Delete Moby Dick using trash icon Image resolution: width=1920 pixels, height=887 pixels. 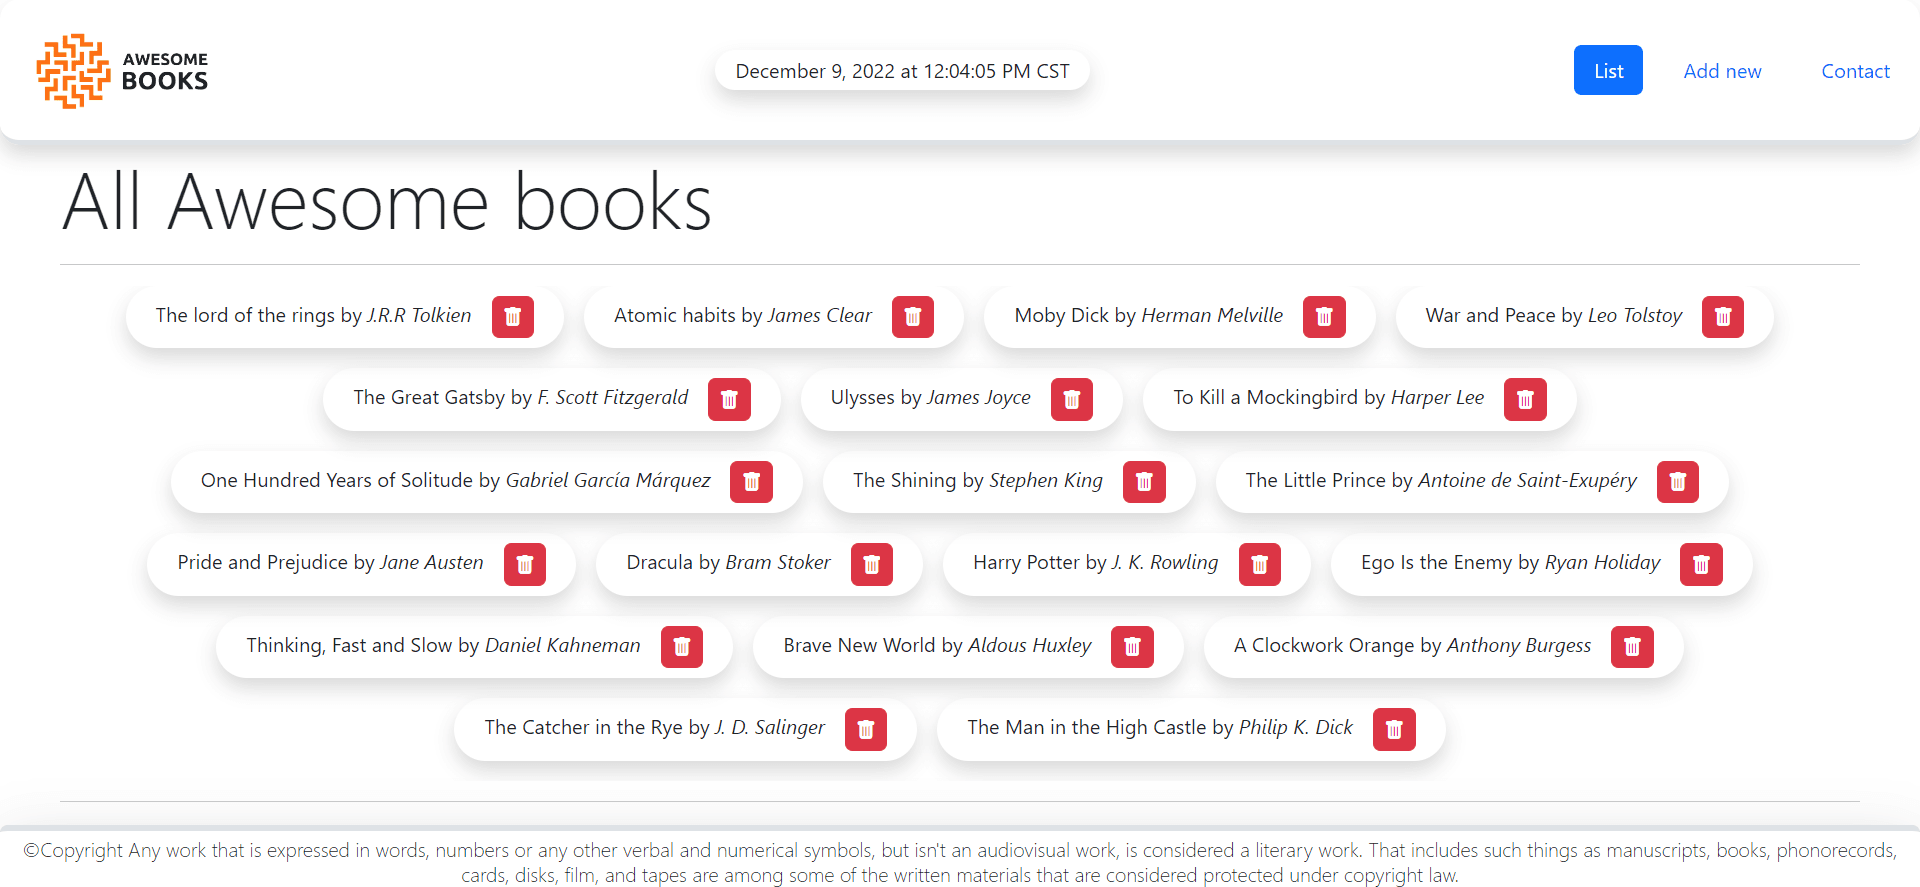[x=1324, y=317]
